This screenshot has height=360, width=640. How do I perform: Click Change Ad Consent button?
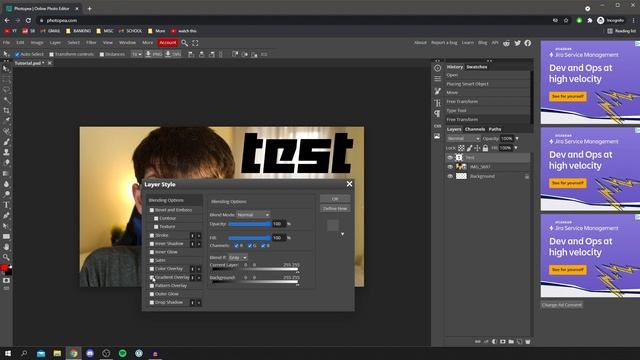pos(562,305)
